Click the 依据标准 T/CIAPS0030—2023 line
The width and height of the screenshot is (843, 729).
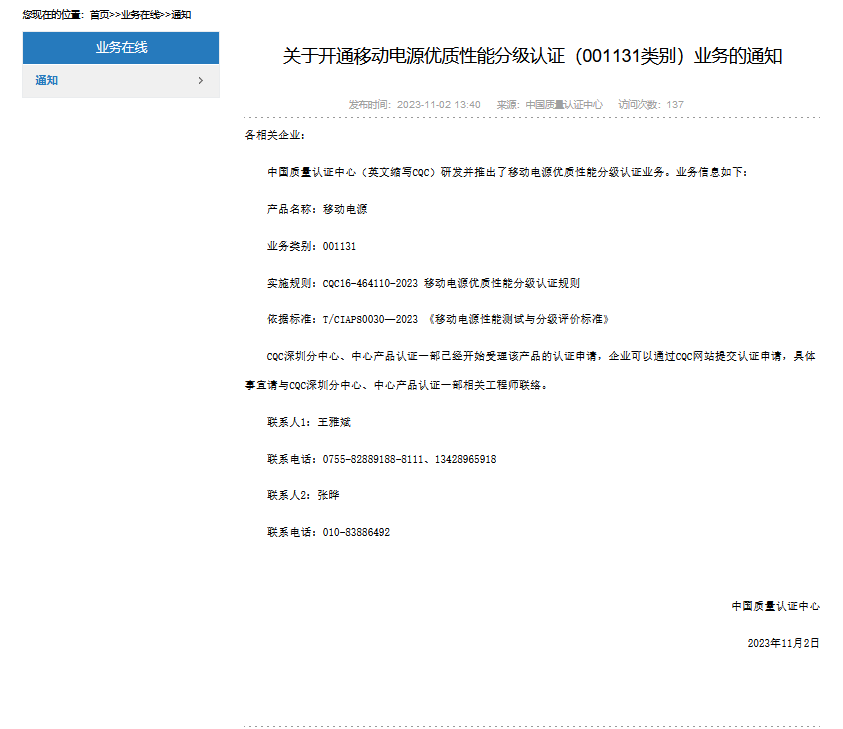437,319
